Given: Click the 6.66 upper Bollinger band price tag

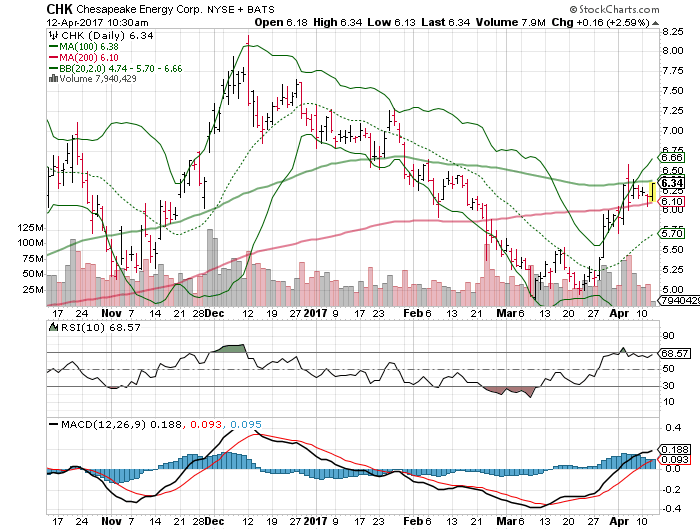Looking at the screenshot, I should click(x=671, y=158).
